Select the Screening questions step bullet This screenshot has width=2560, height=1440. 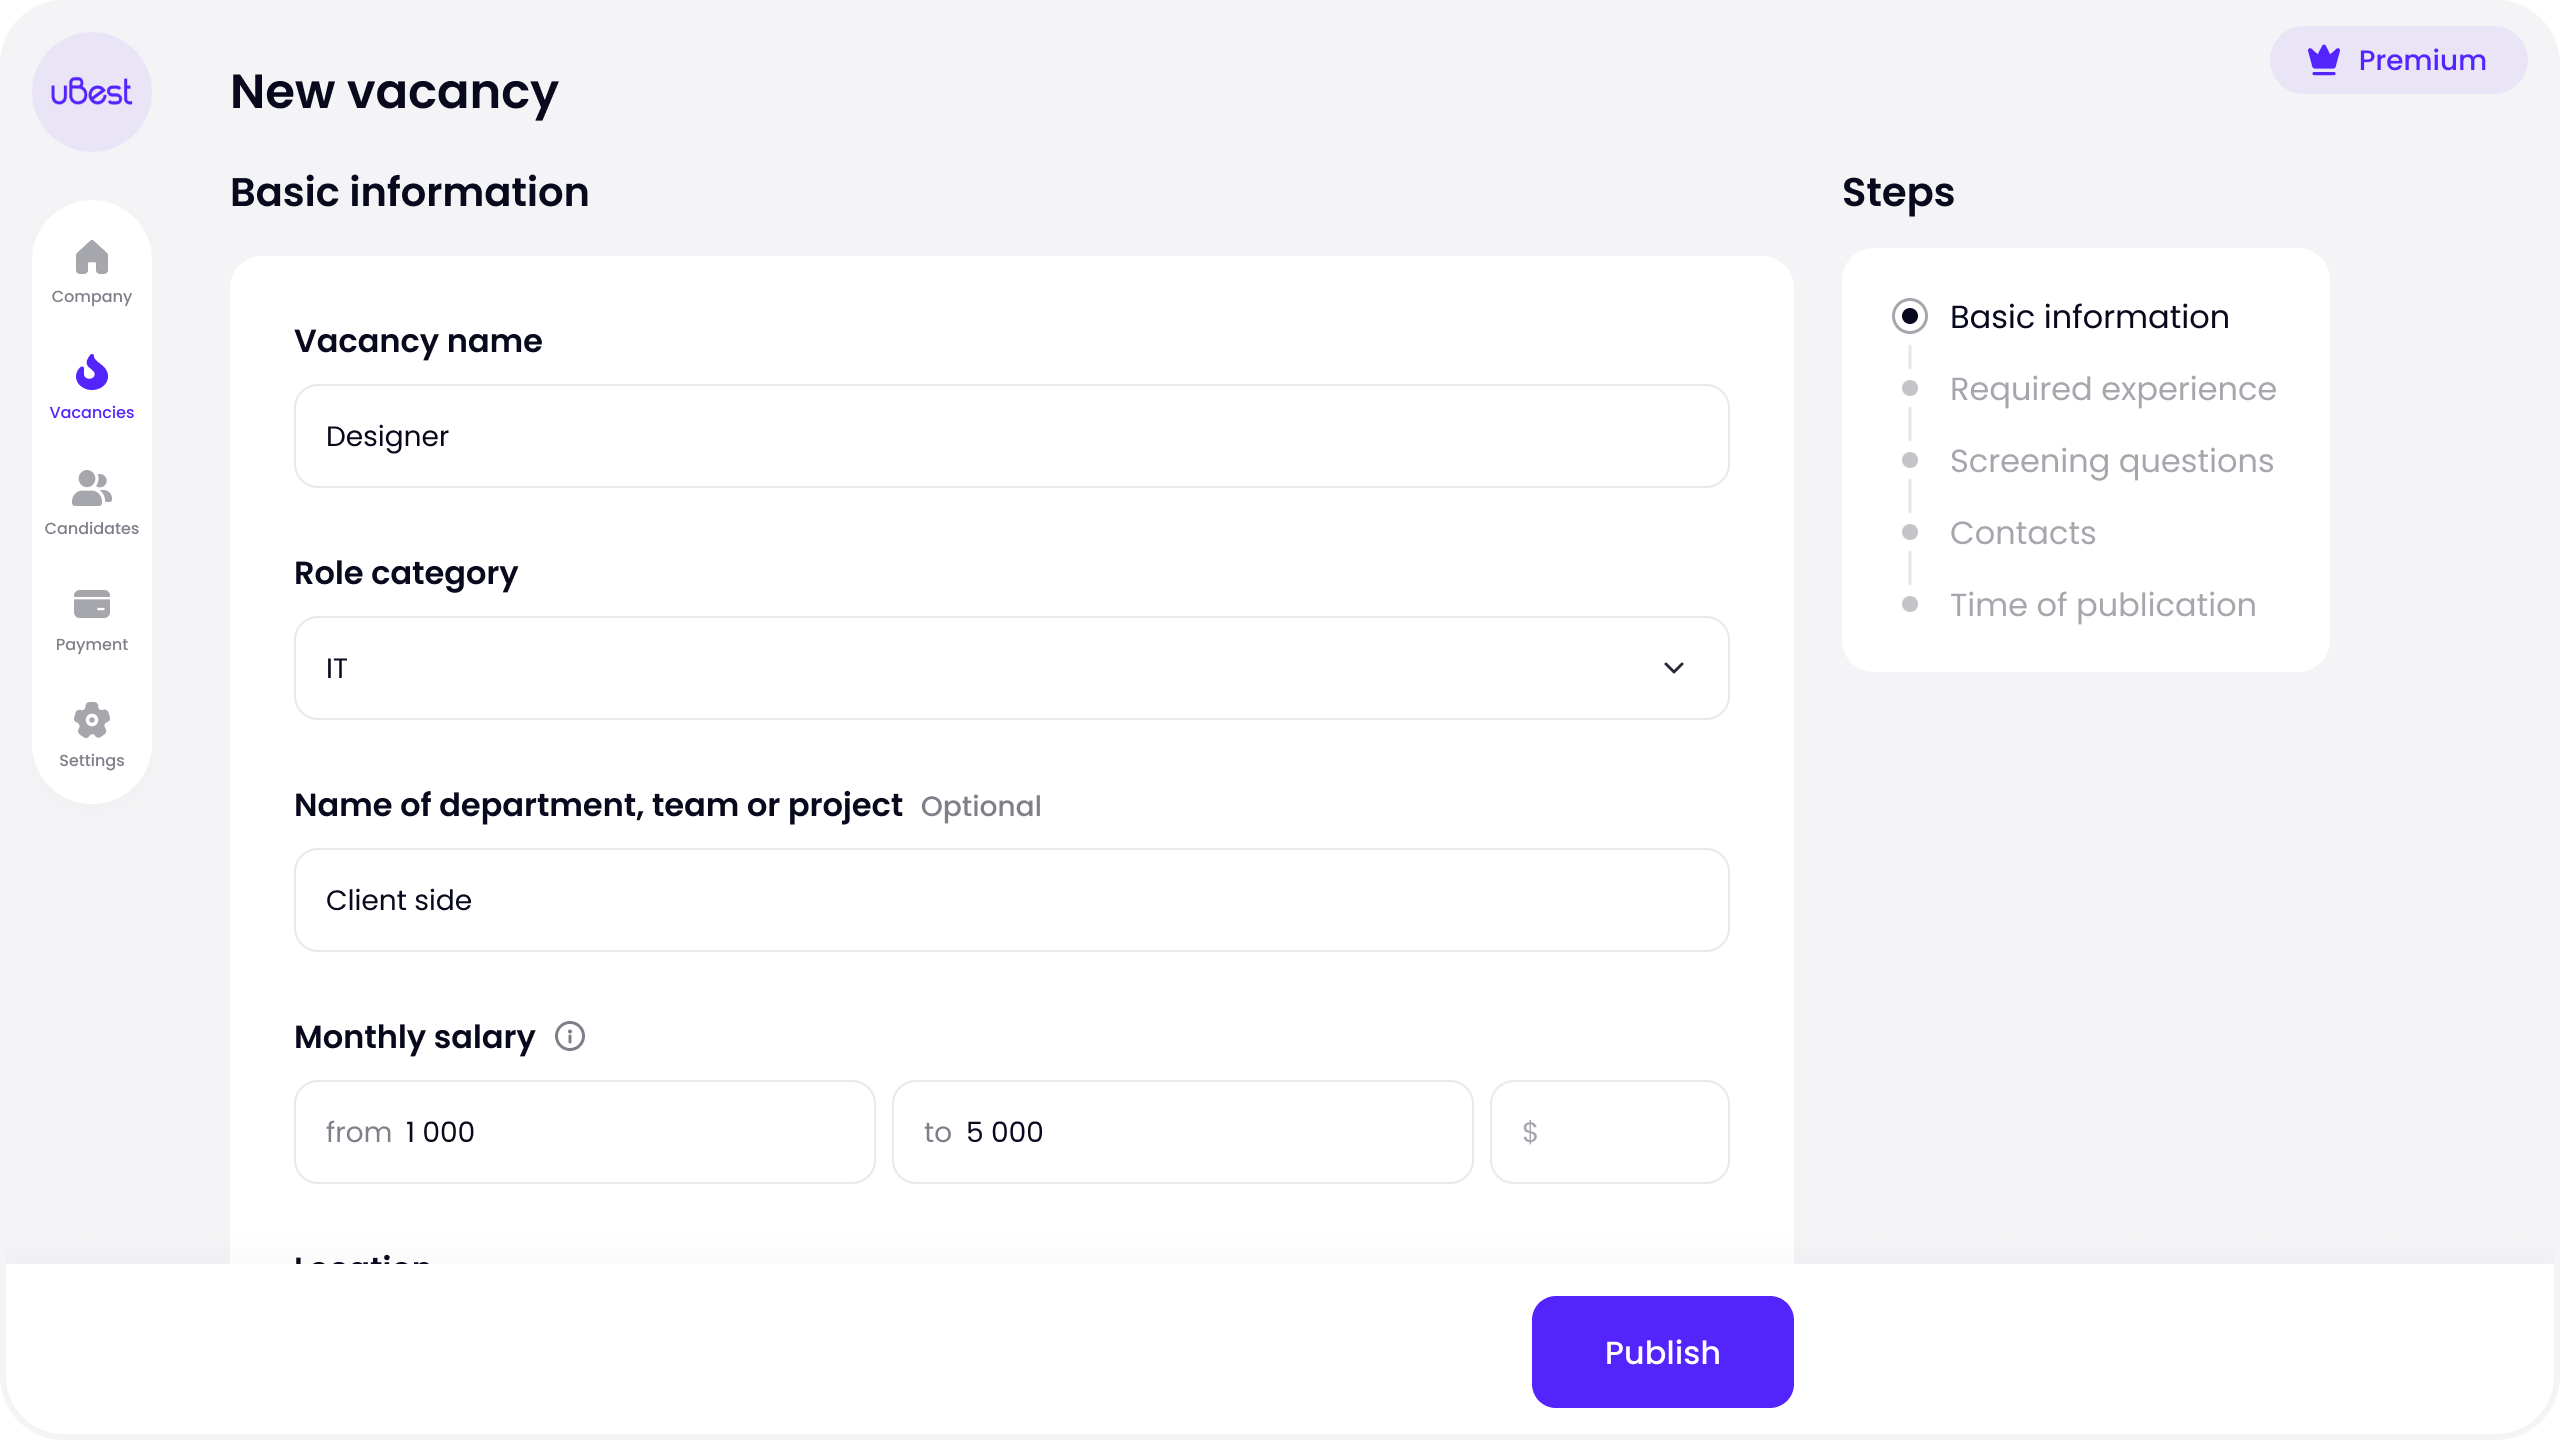(x=1910, y=460)
